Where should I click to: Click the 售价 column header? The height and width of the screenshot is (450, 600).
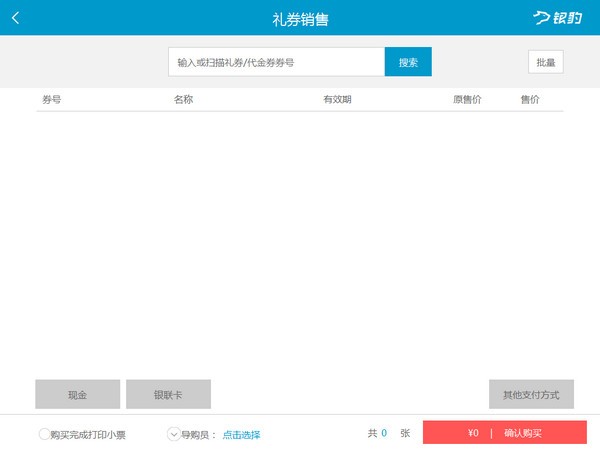pyautogui.click(x=530, y=99)
